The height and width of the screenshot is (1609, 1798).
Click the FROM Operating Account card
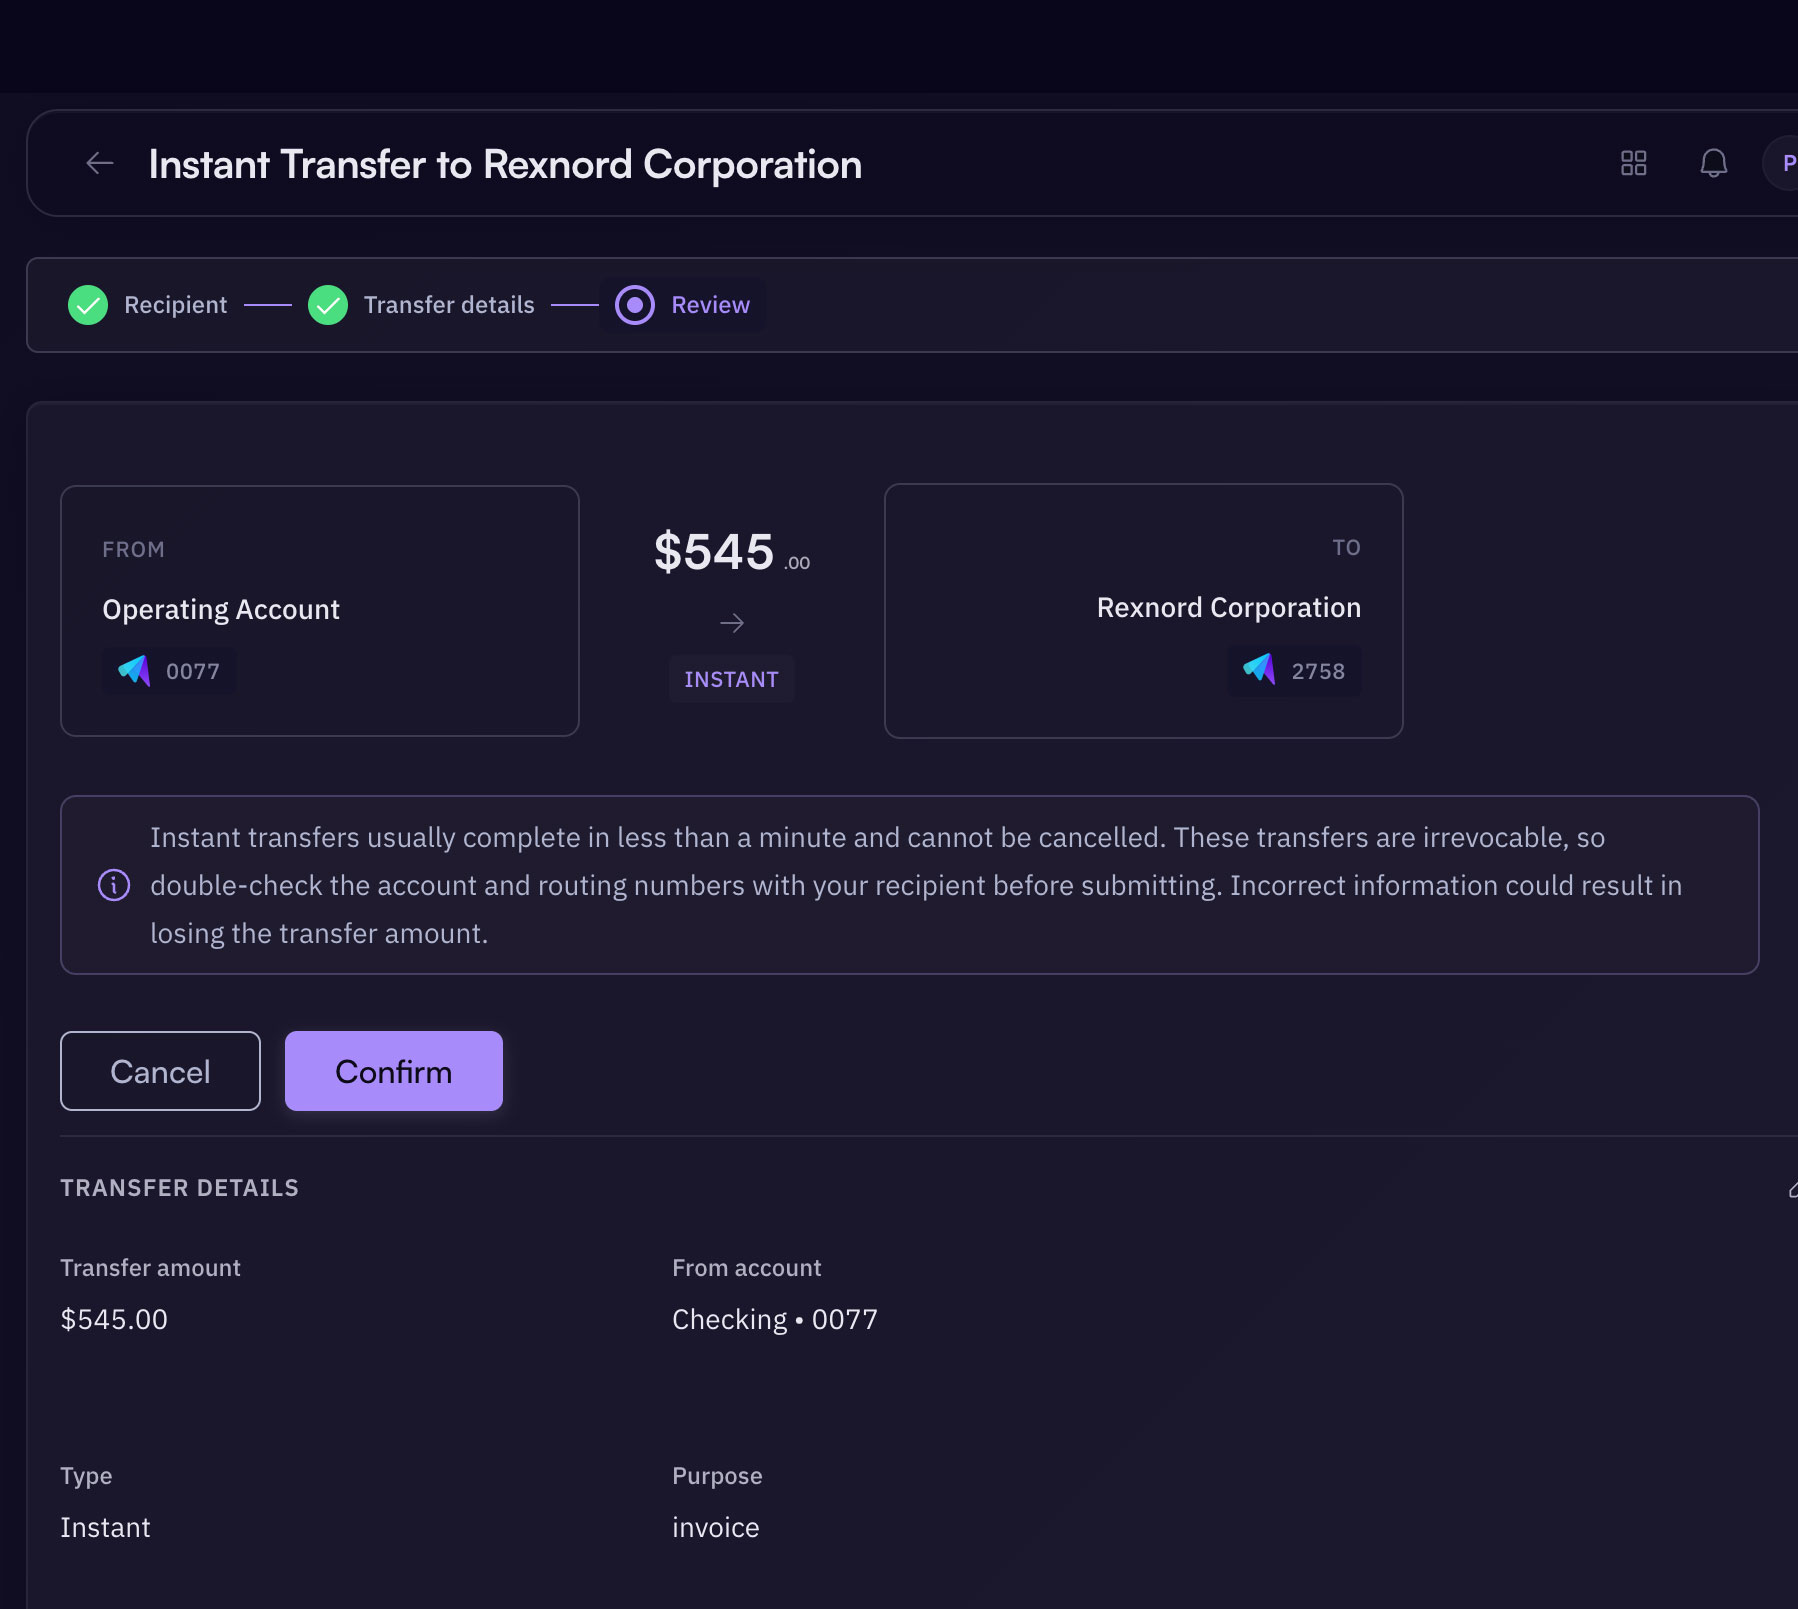pyautogui.click(x=320, y=611)
